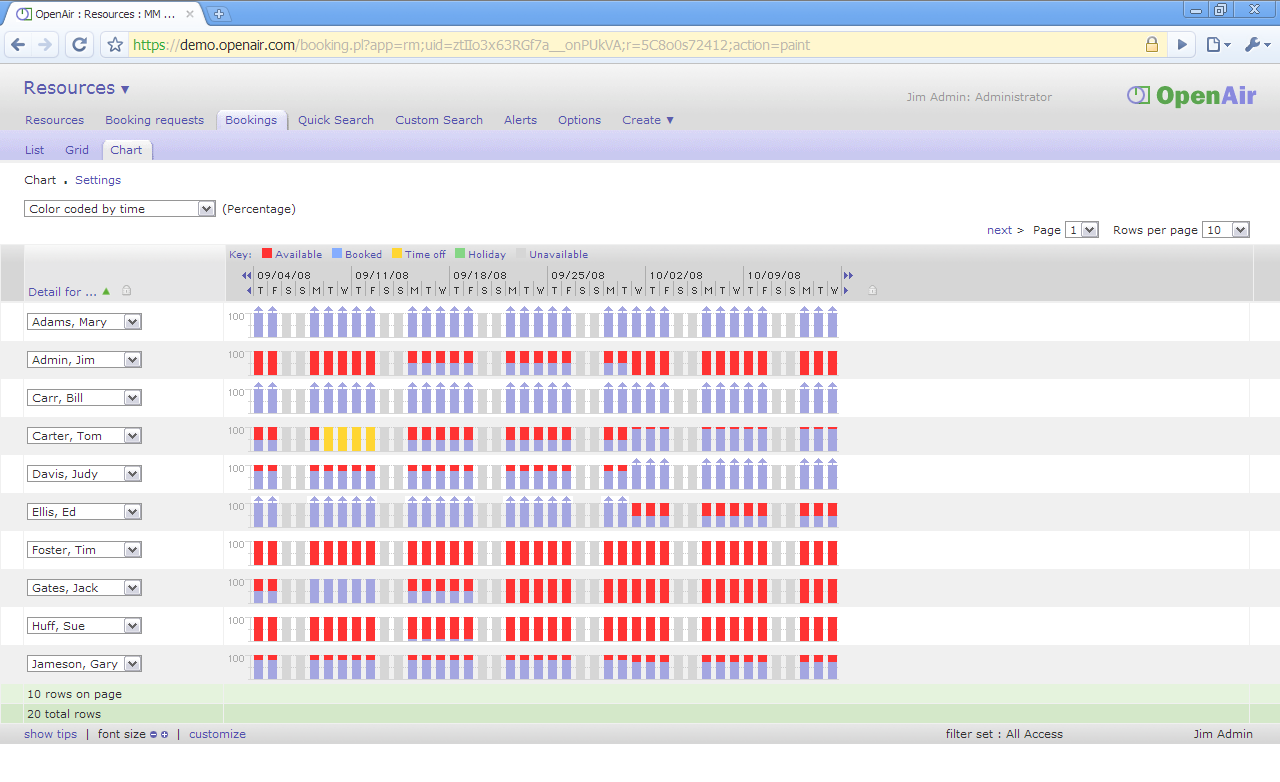The height and width of the screenshot is (782, 1280).
Task: Click the reload page icon in browser
Action: (79, 44)
